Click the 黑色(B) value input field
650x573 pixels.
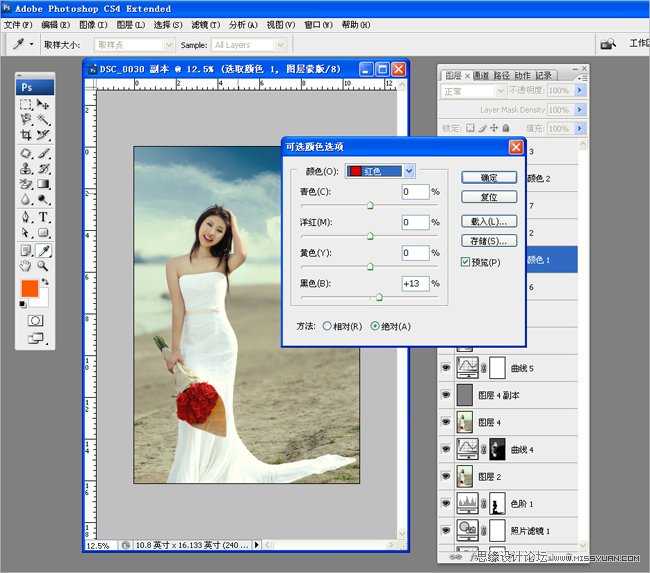(415, 284)
